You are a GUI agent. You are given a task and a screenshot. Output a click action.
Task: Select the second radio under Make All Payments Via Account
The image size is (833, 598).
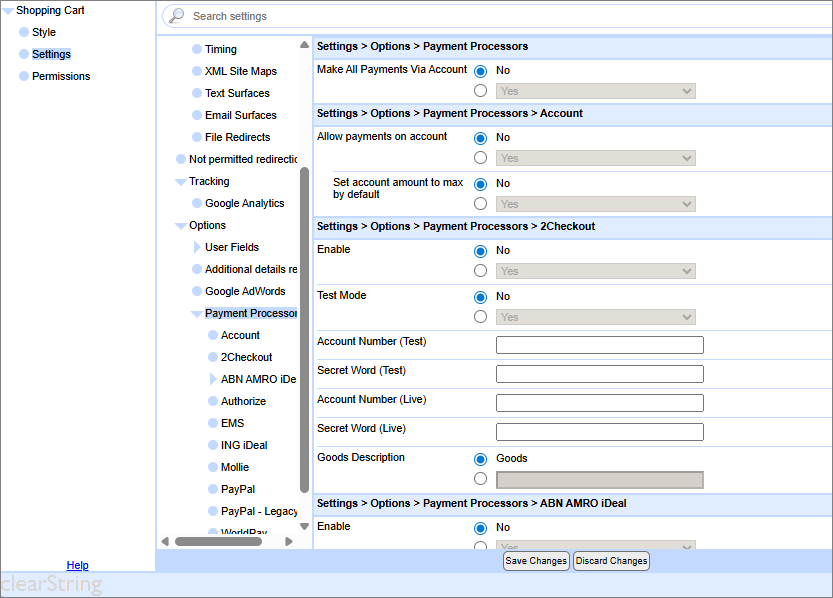tap(481, 91)
